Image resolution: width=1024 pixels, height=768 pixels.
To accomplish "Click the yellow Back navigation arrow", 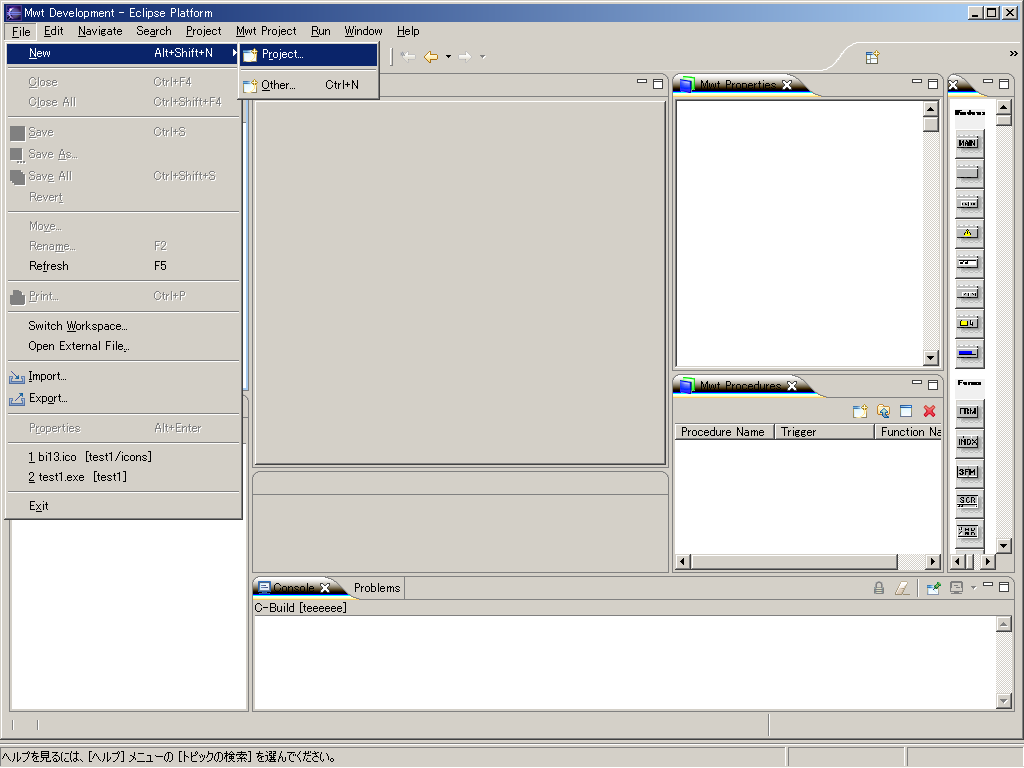I will [431, 57].
